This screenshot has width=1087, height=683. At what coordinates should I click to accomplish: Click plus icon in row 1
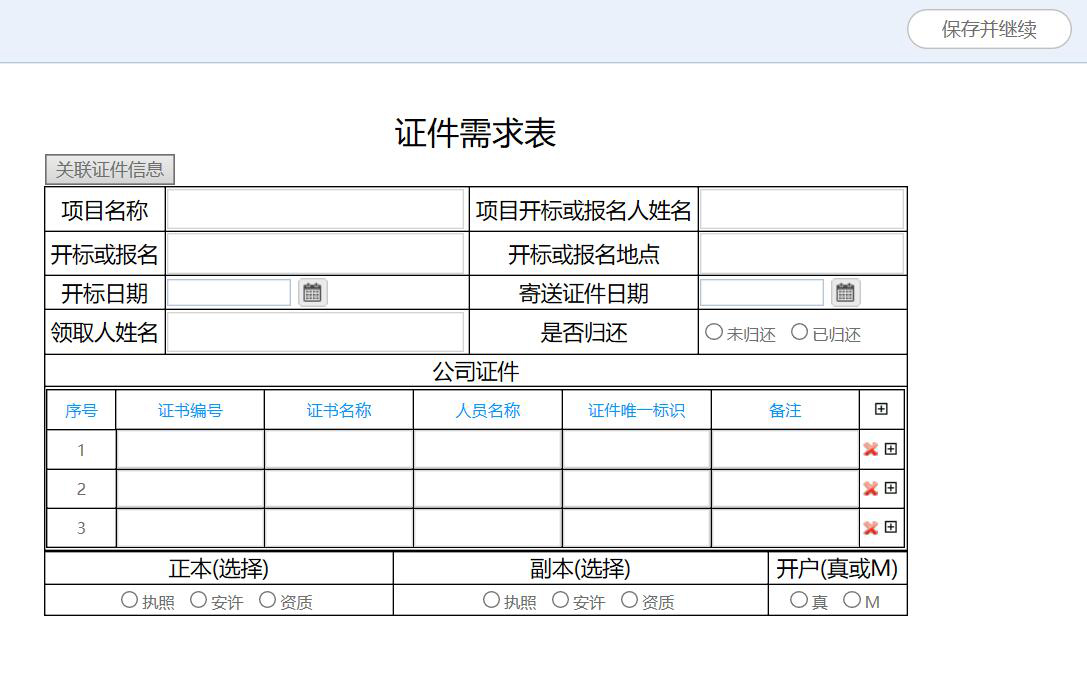[891, 449]
